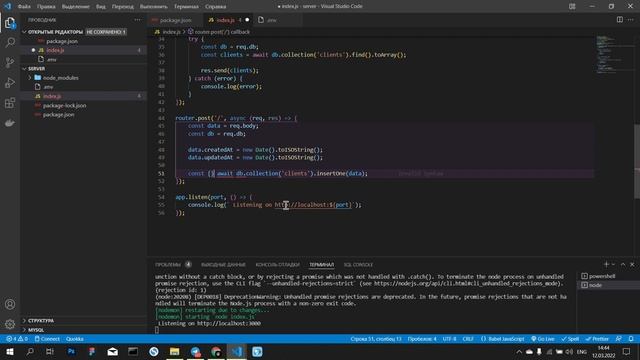Image resolution: width=640 pixels, height=360 pixels.
Task: Open the editor more actions ellipsis
Action: [631, 20]
